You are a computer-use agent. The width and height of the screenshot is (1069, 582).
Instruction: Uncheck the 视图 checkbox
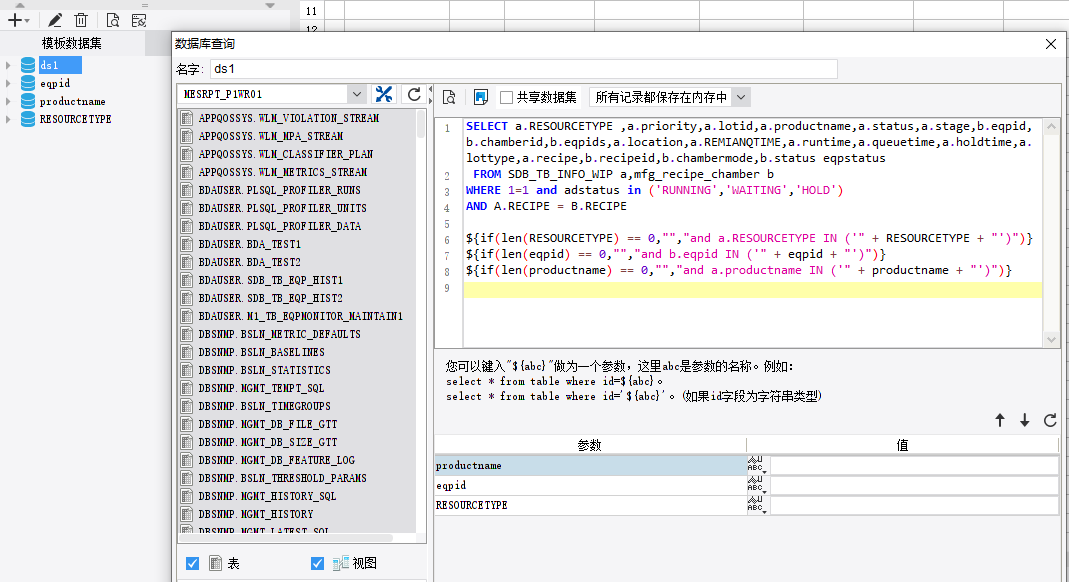coord(317,564)
